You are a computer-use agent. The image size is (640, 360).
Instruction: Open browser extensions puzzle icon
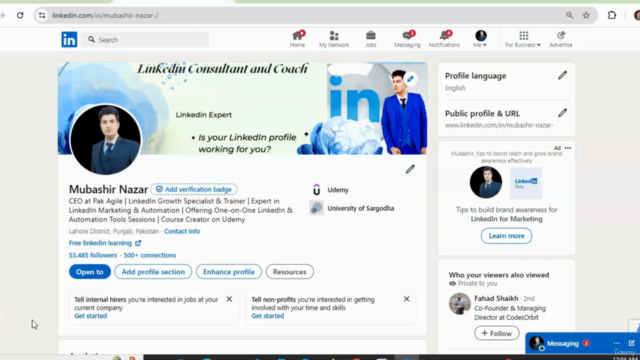pos(611,16)
